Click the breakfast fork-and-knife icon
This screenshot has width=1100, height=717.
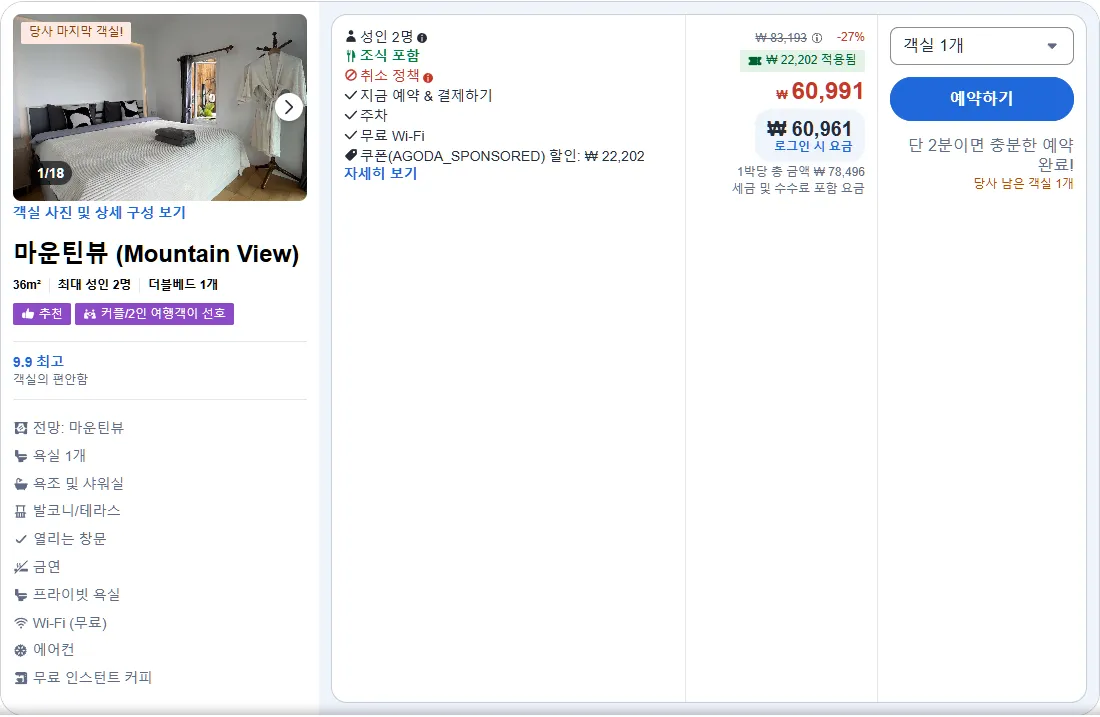click(351, 56)
